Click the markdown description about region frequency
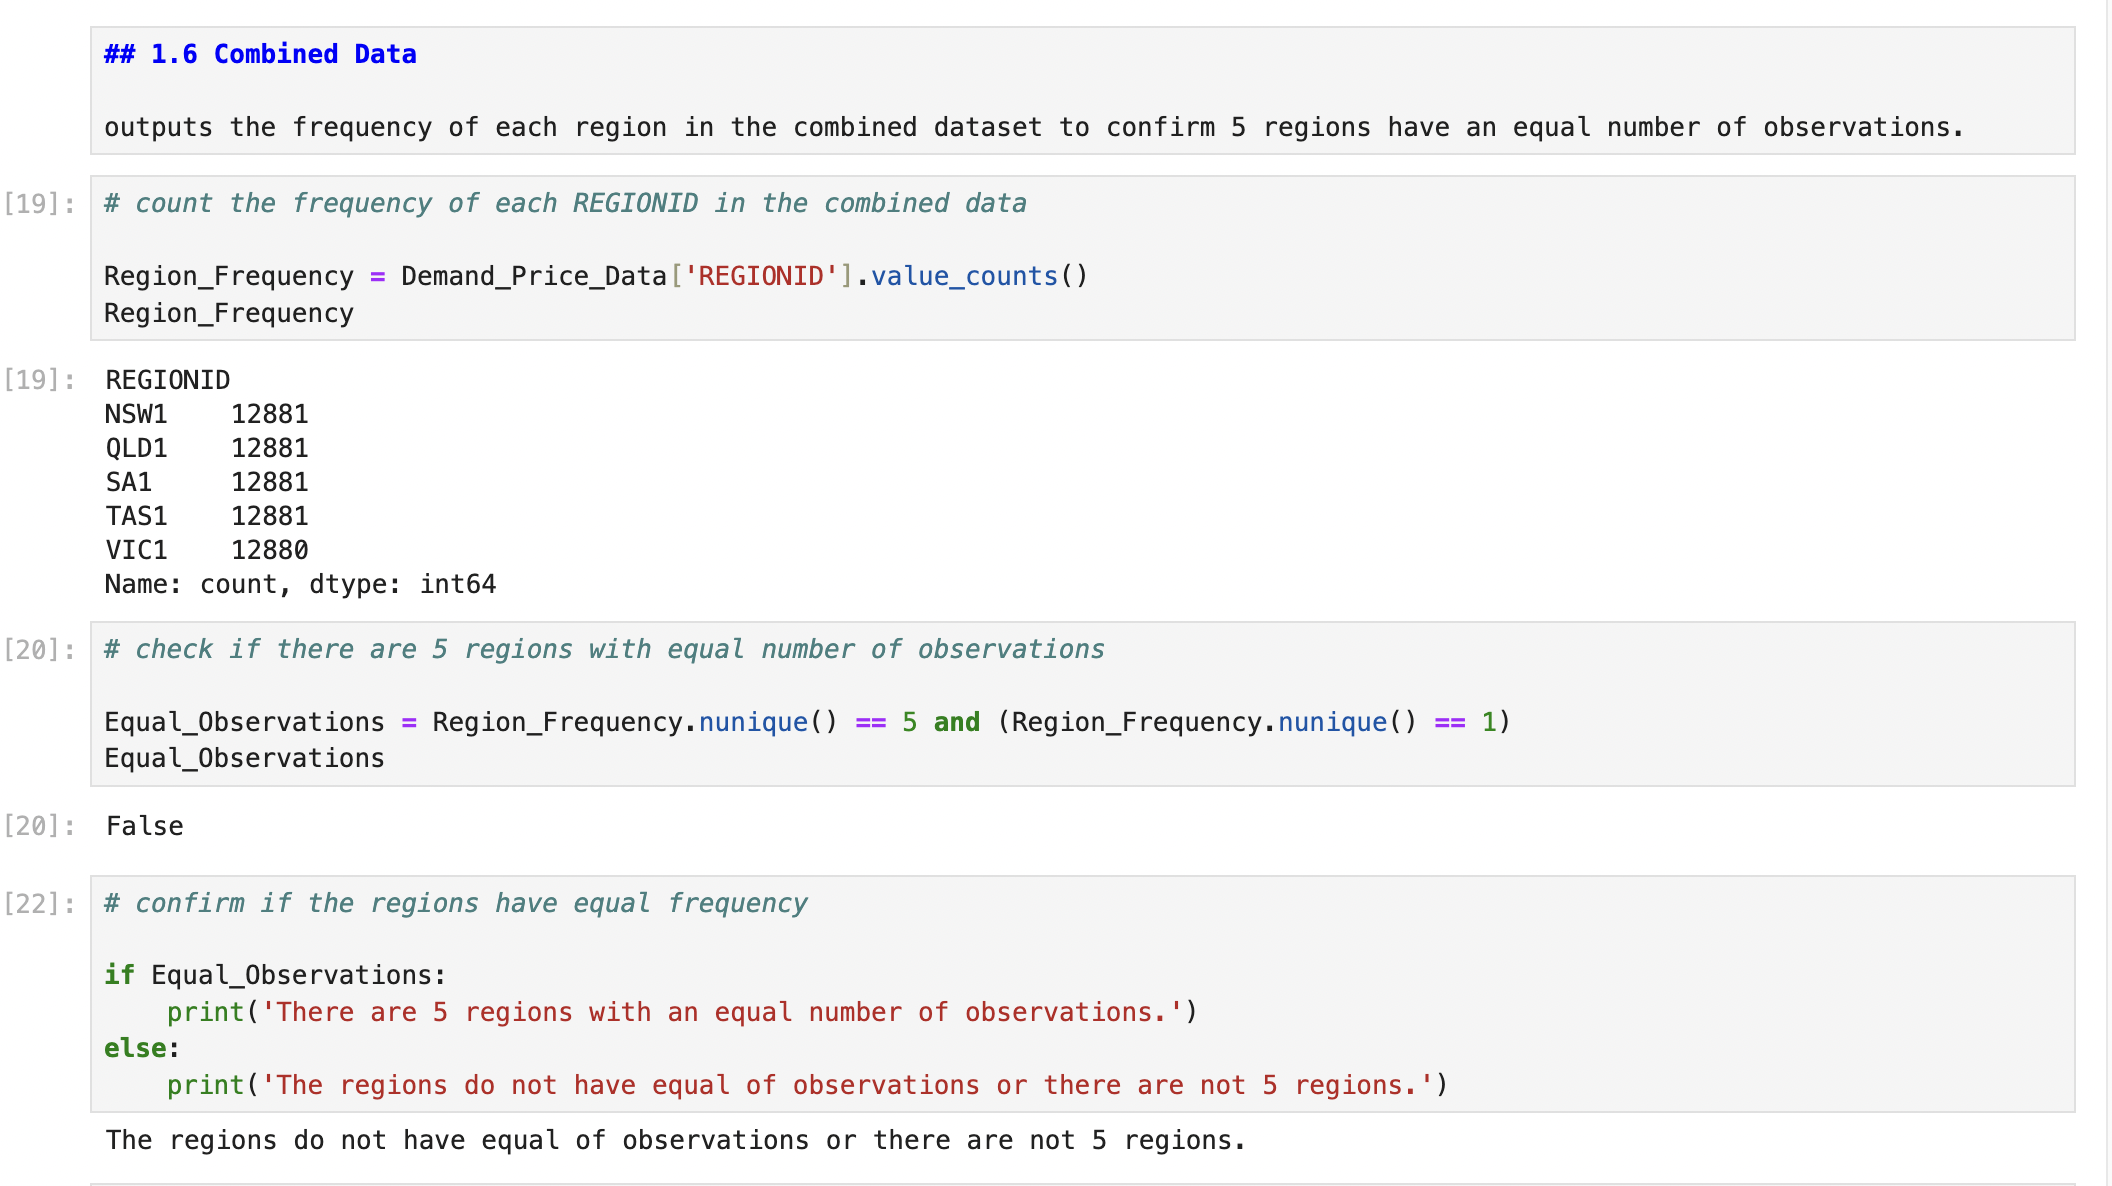The width and height of the screenshot is (2112, 1186). click(x=1033, y=128)
